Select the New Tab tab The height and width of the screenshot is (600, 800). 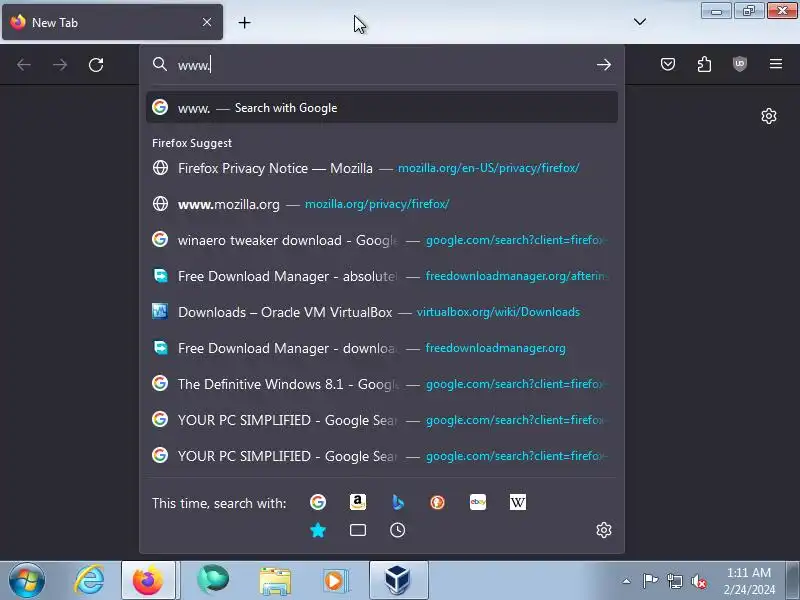pos(112,22)
